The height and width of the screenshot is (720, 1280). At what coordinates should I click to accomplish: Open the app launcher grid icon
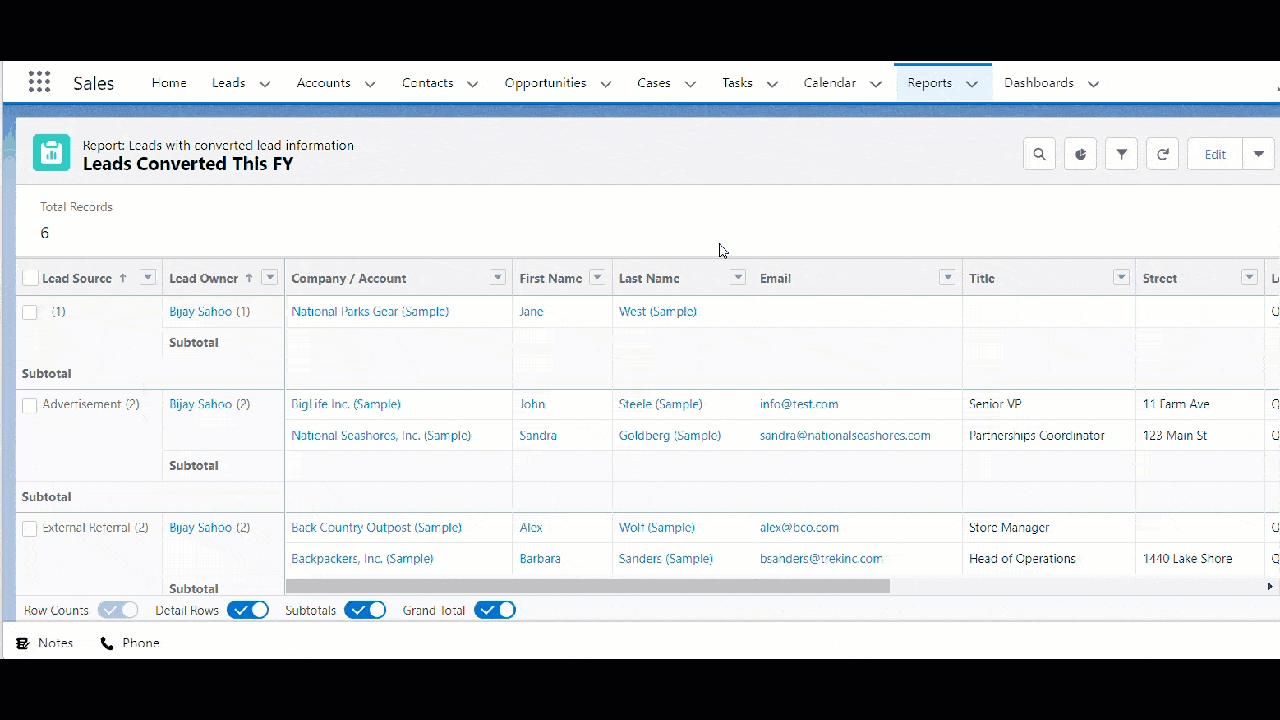[39, 82]
